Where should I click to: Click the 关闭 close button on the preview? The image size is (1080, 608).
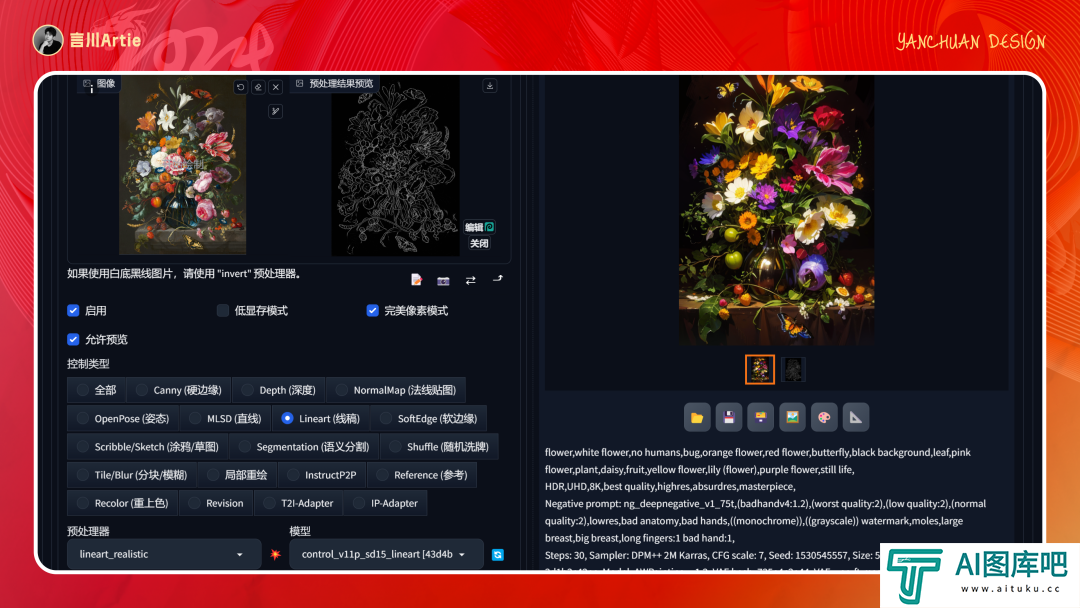tap(479, 243)
